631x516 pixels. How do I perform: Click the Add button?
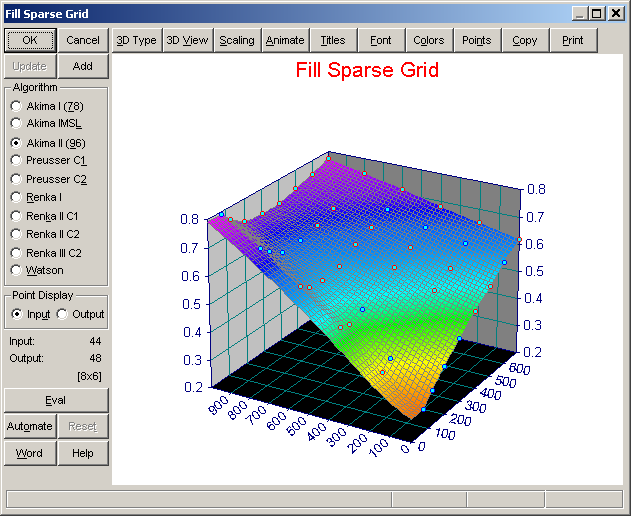pyautogui.click(x=83, y=66)
